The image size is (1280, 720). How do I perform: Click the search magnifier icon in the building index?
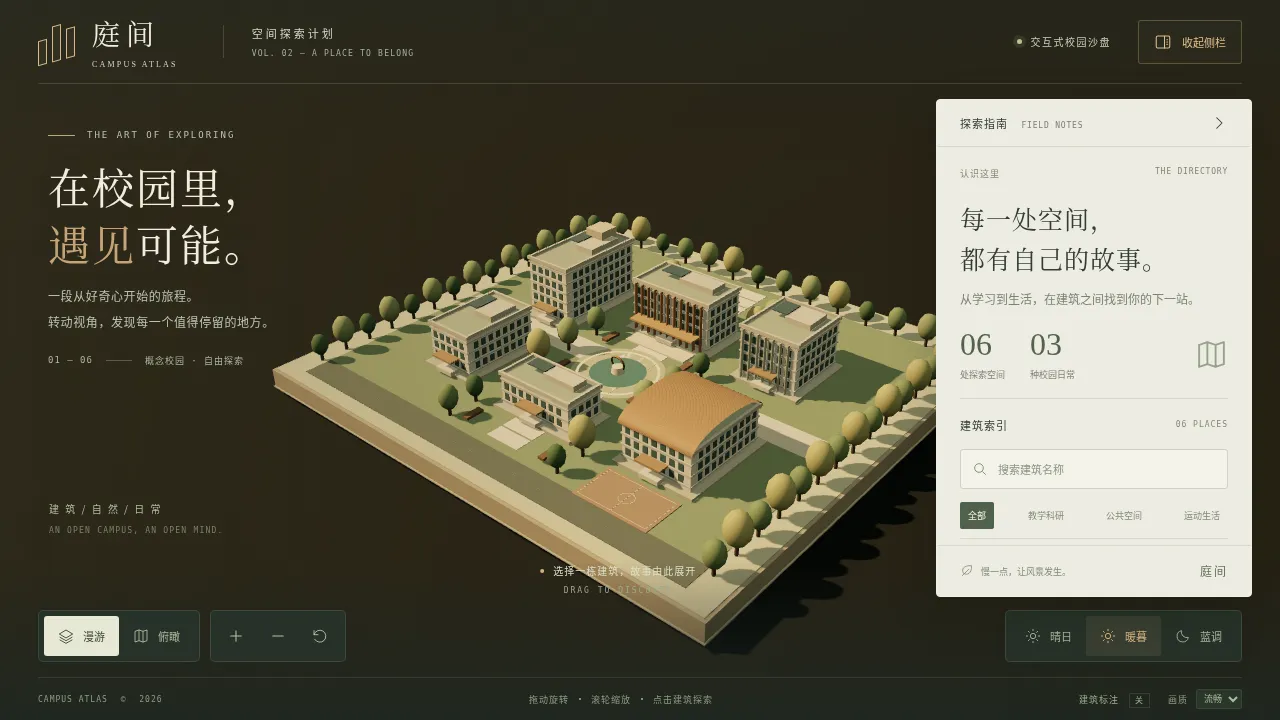[980, 469]
